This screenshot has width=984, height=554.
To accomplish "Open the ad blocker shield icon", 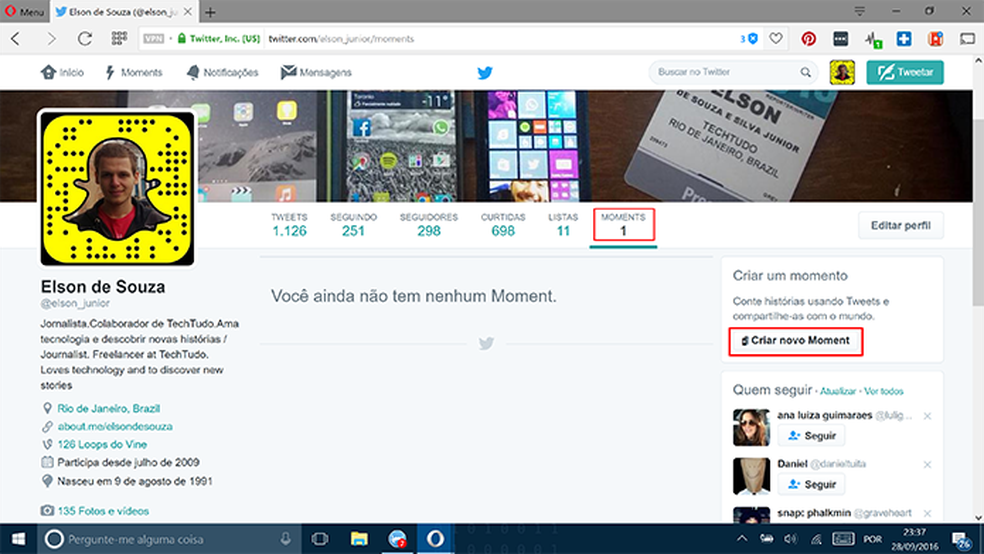I will (x=752, y=39).
